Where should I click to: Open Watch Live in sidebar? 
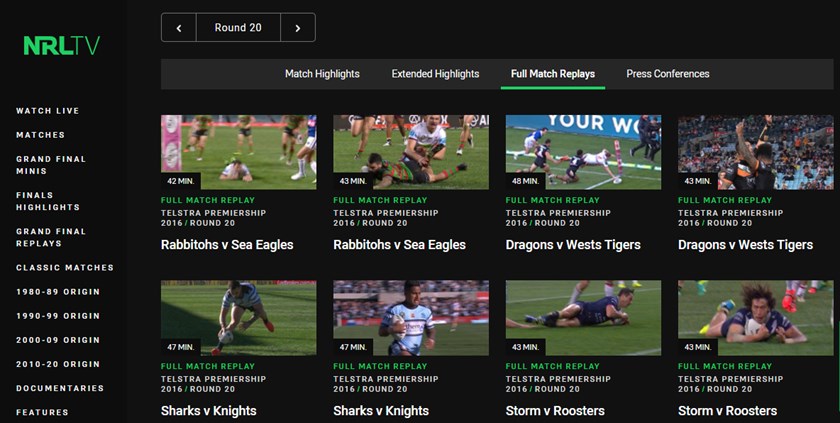point(47,111)
